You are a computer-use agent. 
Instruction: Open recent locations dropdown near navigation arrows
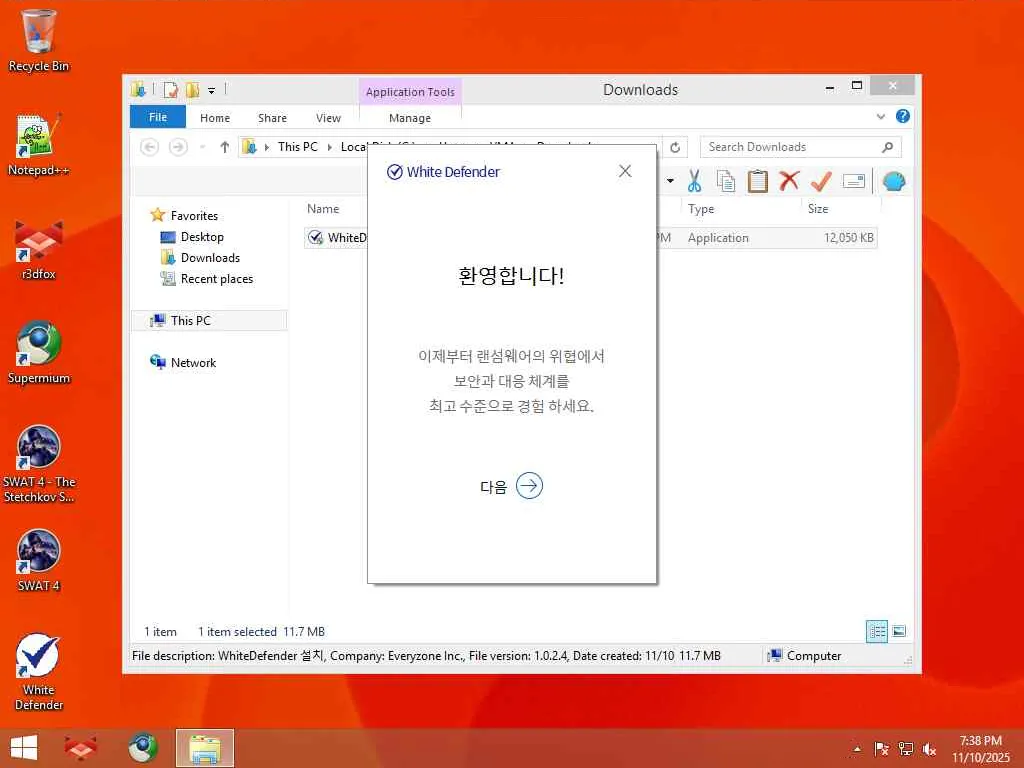202,148
